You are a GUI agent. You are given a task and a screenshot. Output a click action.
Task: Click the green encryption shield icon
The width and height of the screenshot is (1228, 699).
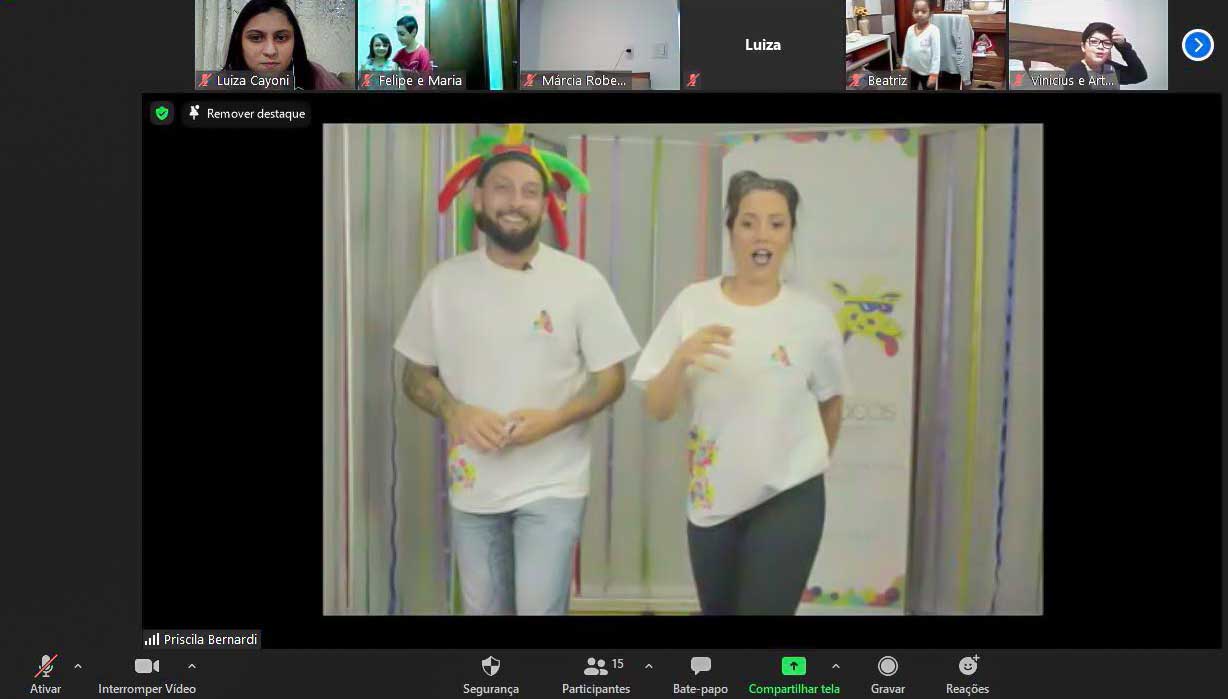pyautogui.click(x=162, y=114)
